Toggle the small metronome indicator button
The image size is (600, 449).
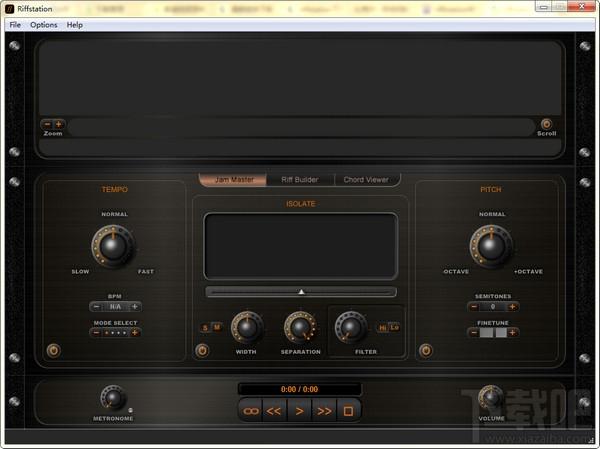(130, 410)
